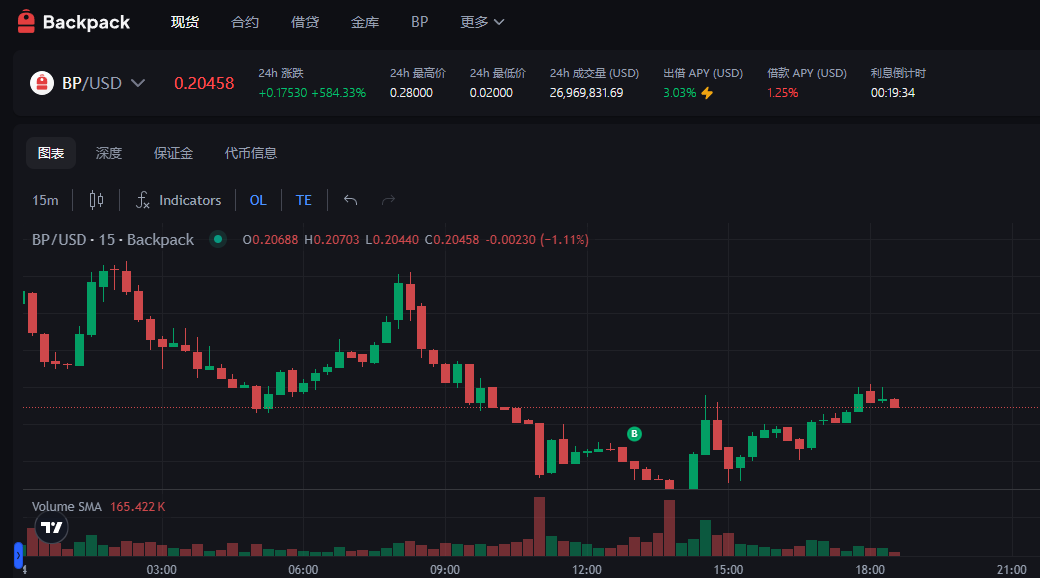Click the 24h low value 0.02000
This screenshot has width=1040, height=578.
(491, 93)
